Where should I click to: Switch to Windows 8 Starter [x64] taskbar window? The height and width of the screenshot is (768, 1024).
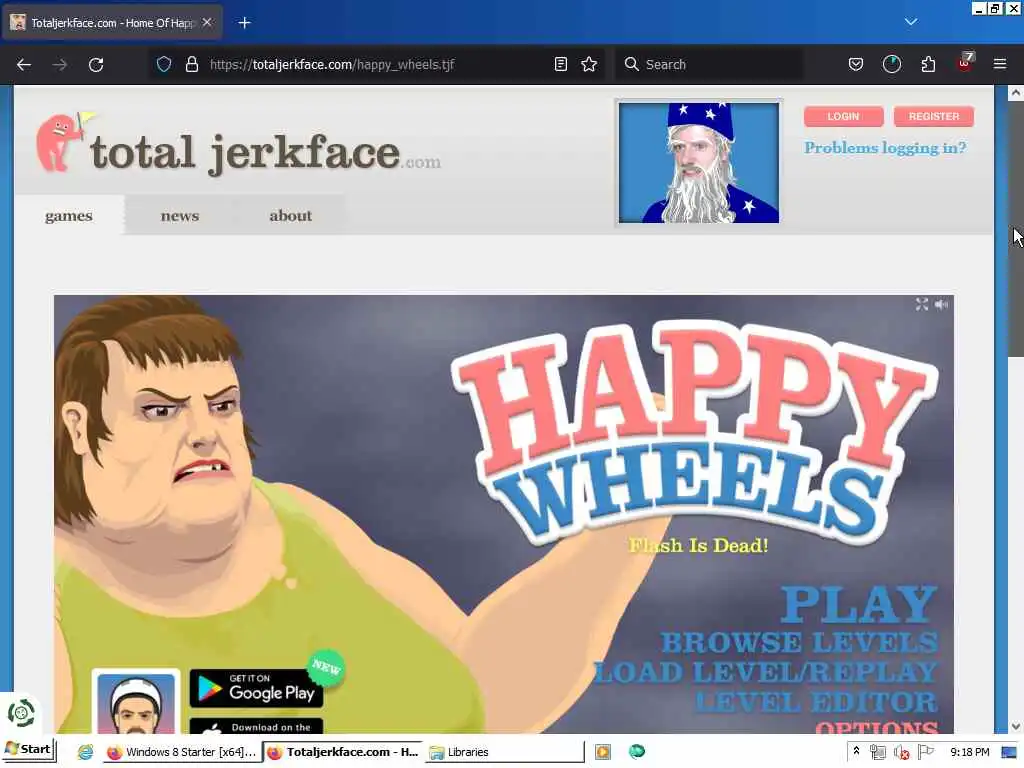(x=182, y=752)
